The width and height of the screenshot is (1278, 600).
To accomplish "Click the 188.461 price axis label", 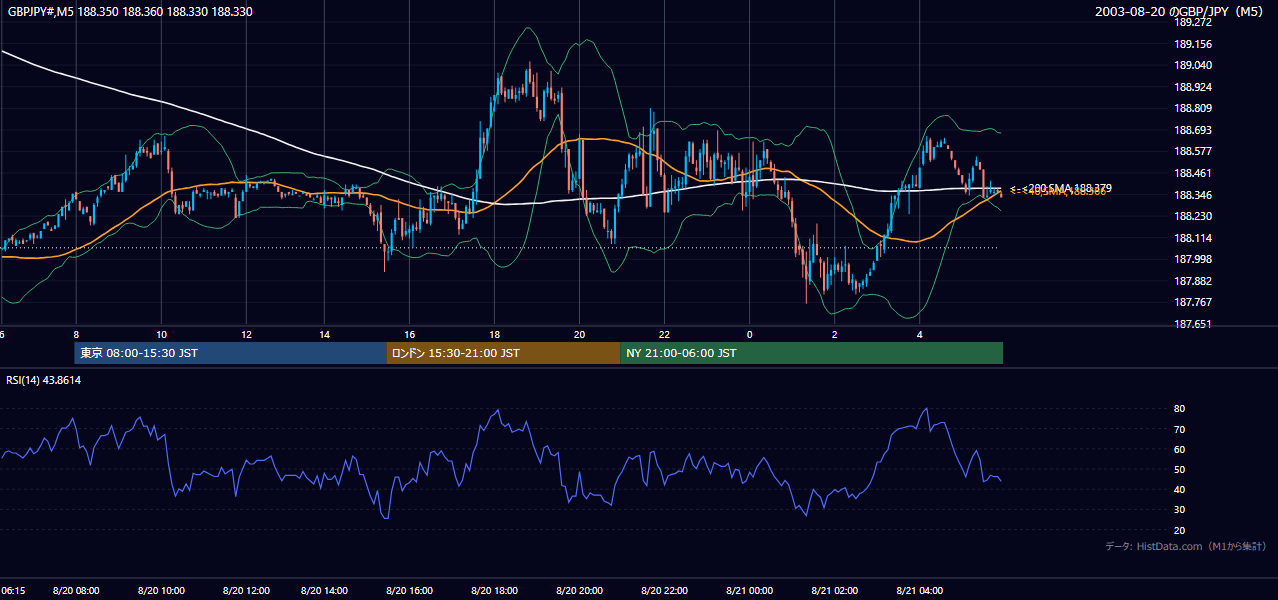I will pyautogui.click(x=1194, y=173).
